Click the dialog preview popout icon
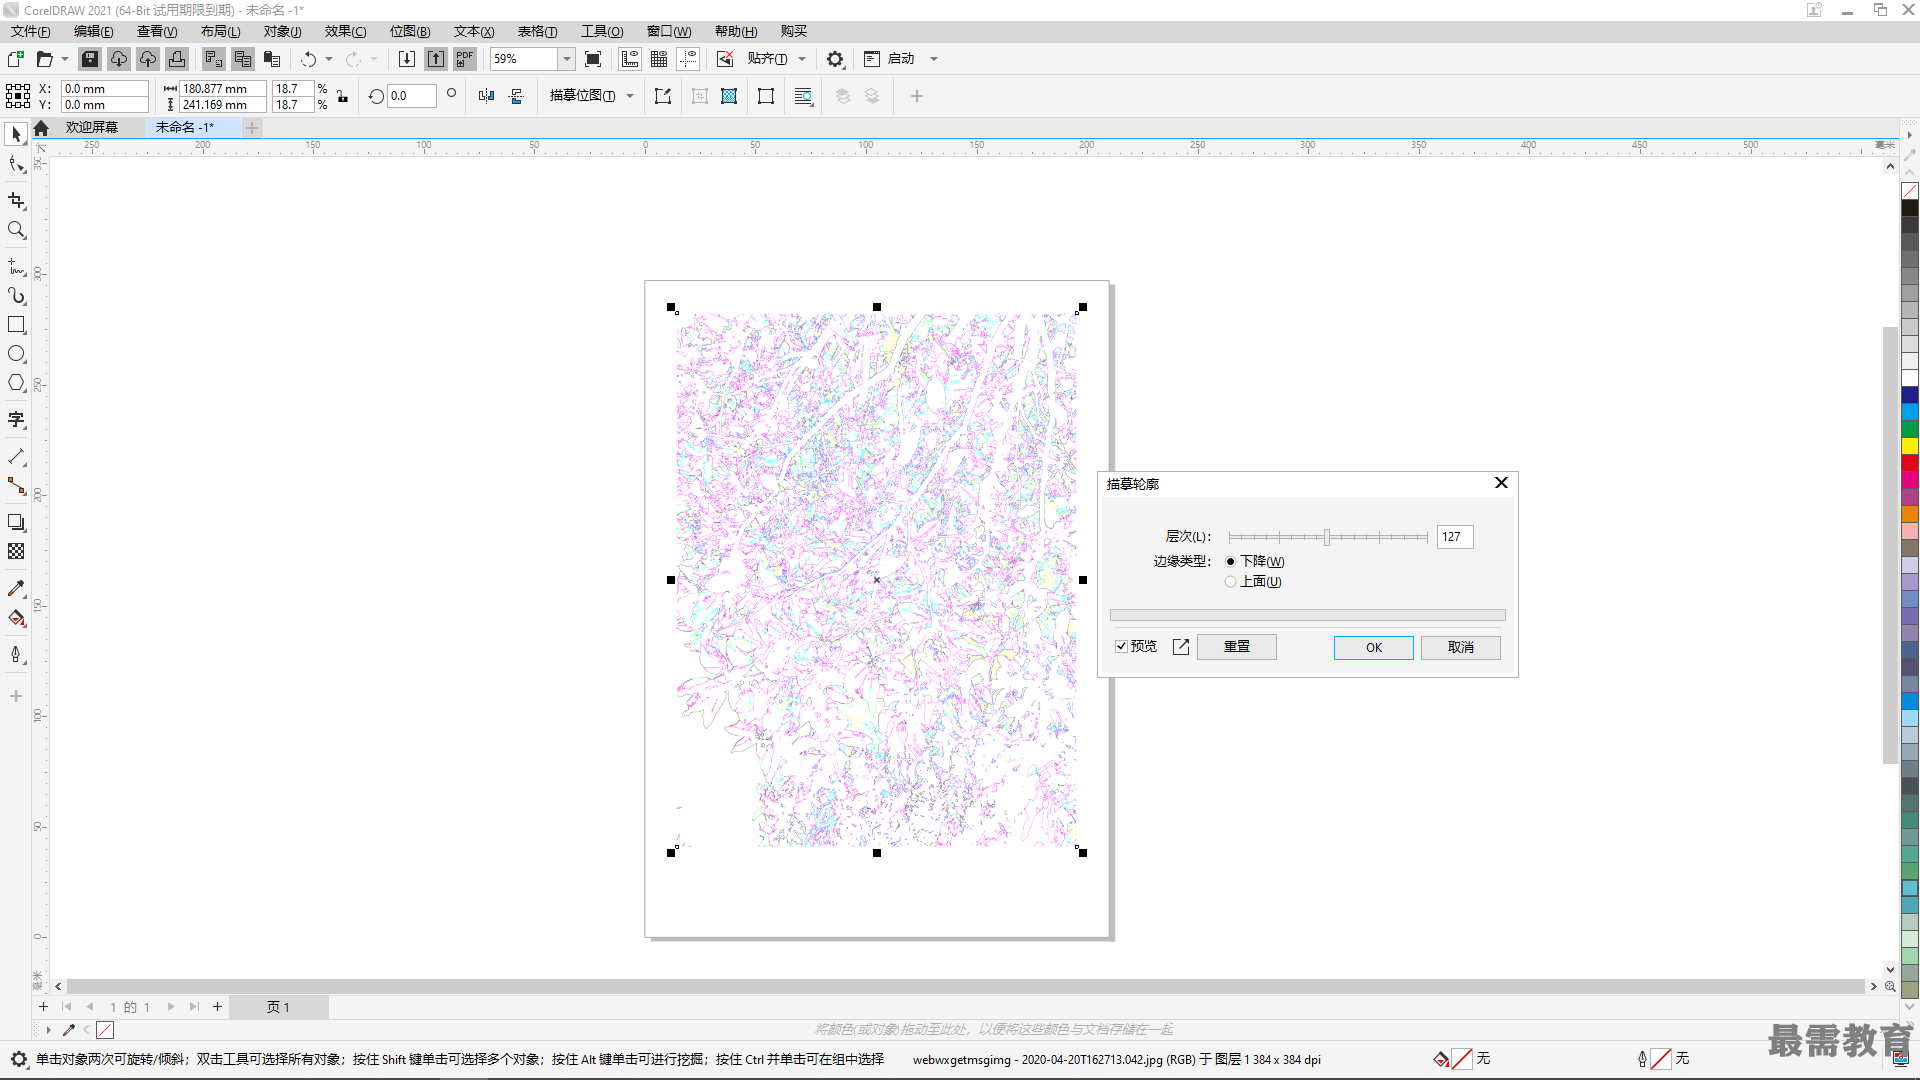This screenshot has width=1920, height=1080. (1181, 647)
